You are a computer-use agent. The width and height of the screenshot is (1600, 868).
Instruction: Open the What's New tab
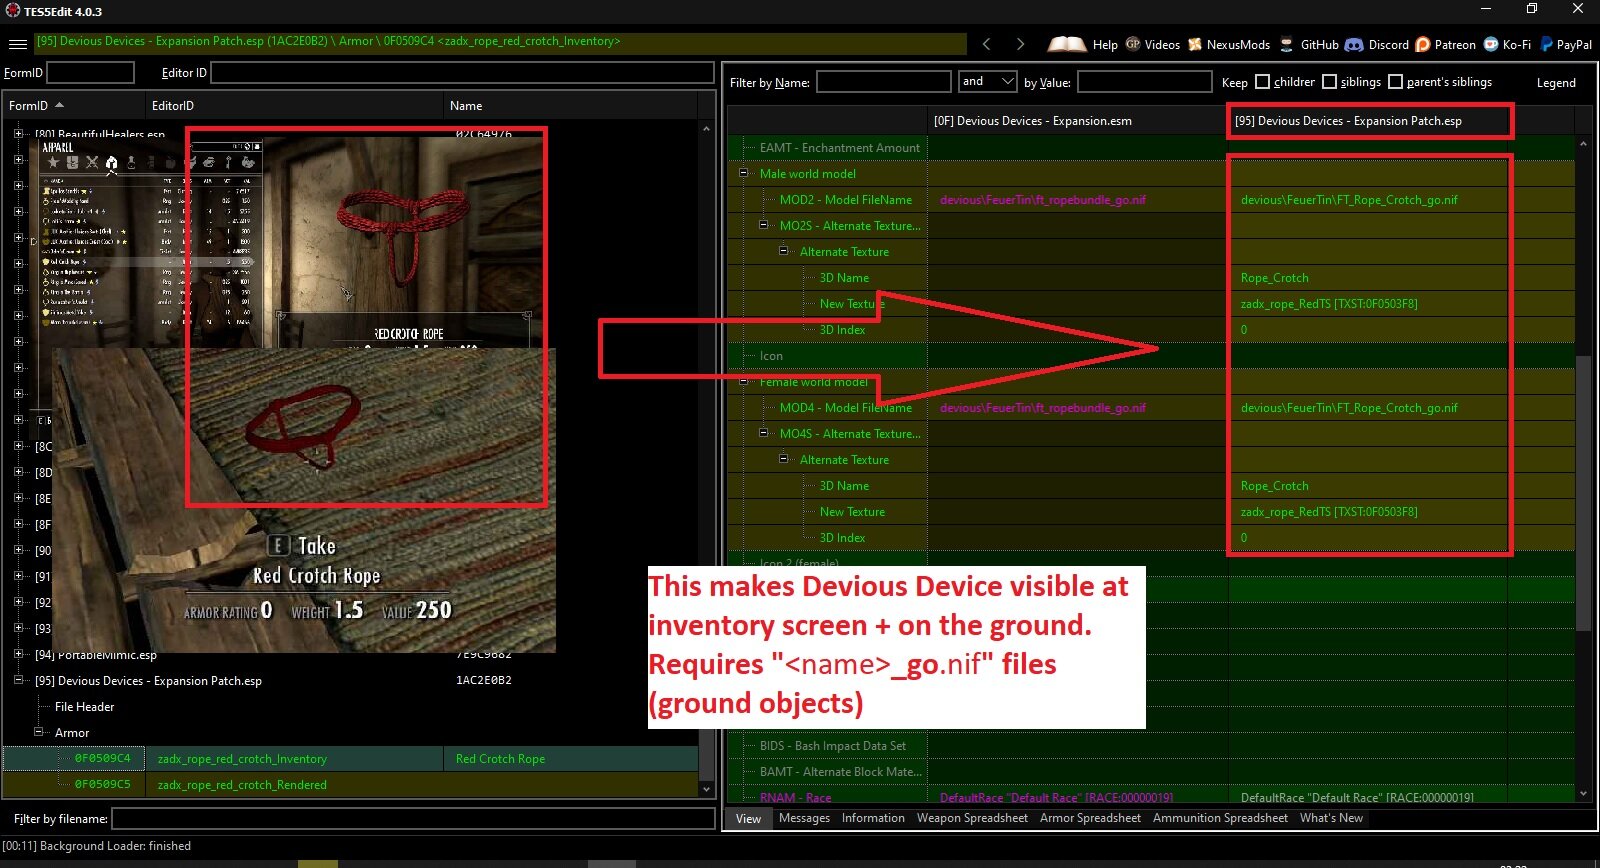coord(1331,818)
